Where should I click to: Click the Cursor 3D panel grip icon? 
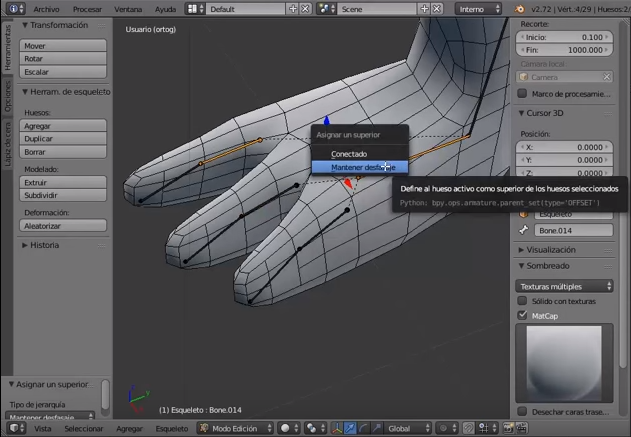click(608, 113)
